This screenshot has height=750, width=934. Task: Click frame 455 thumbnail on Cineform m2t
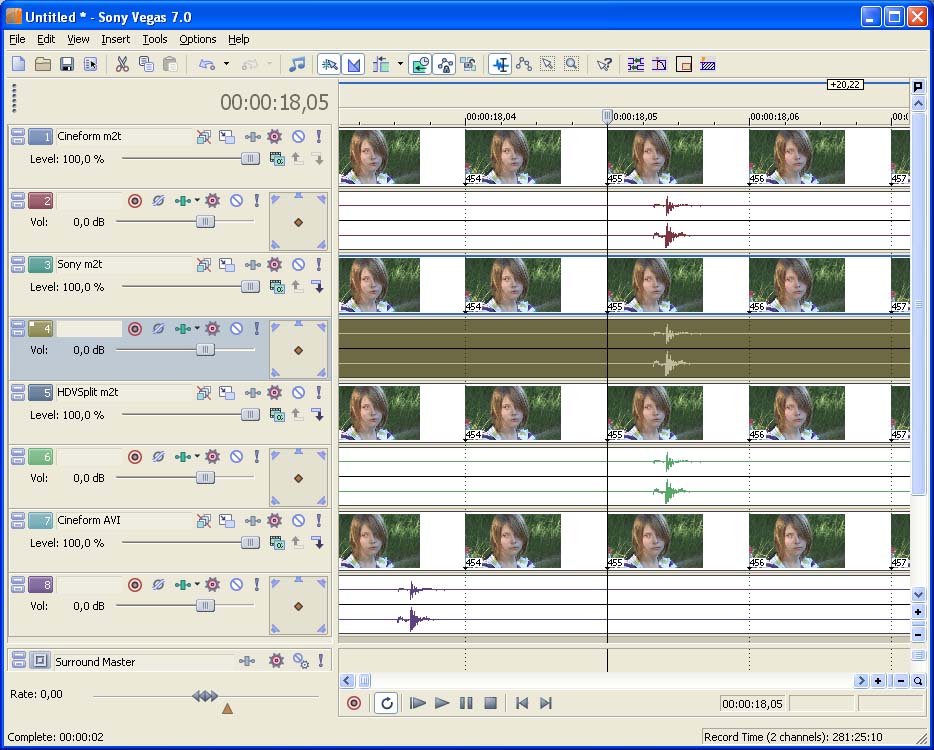click(x=655, y=157)
